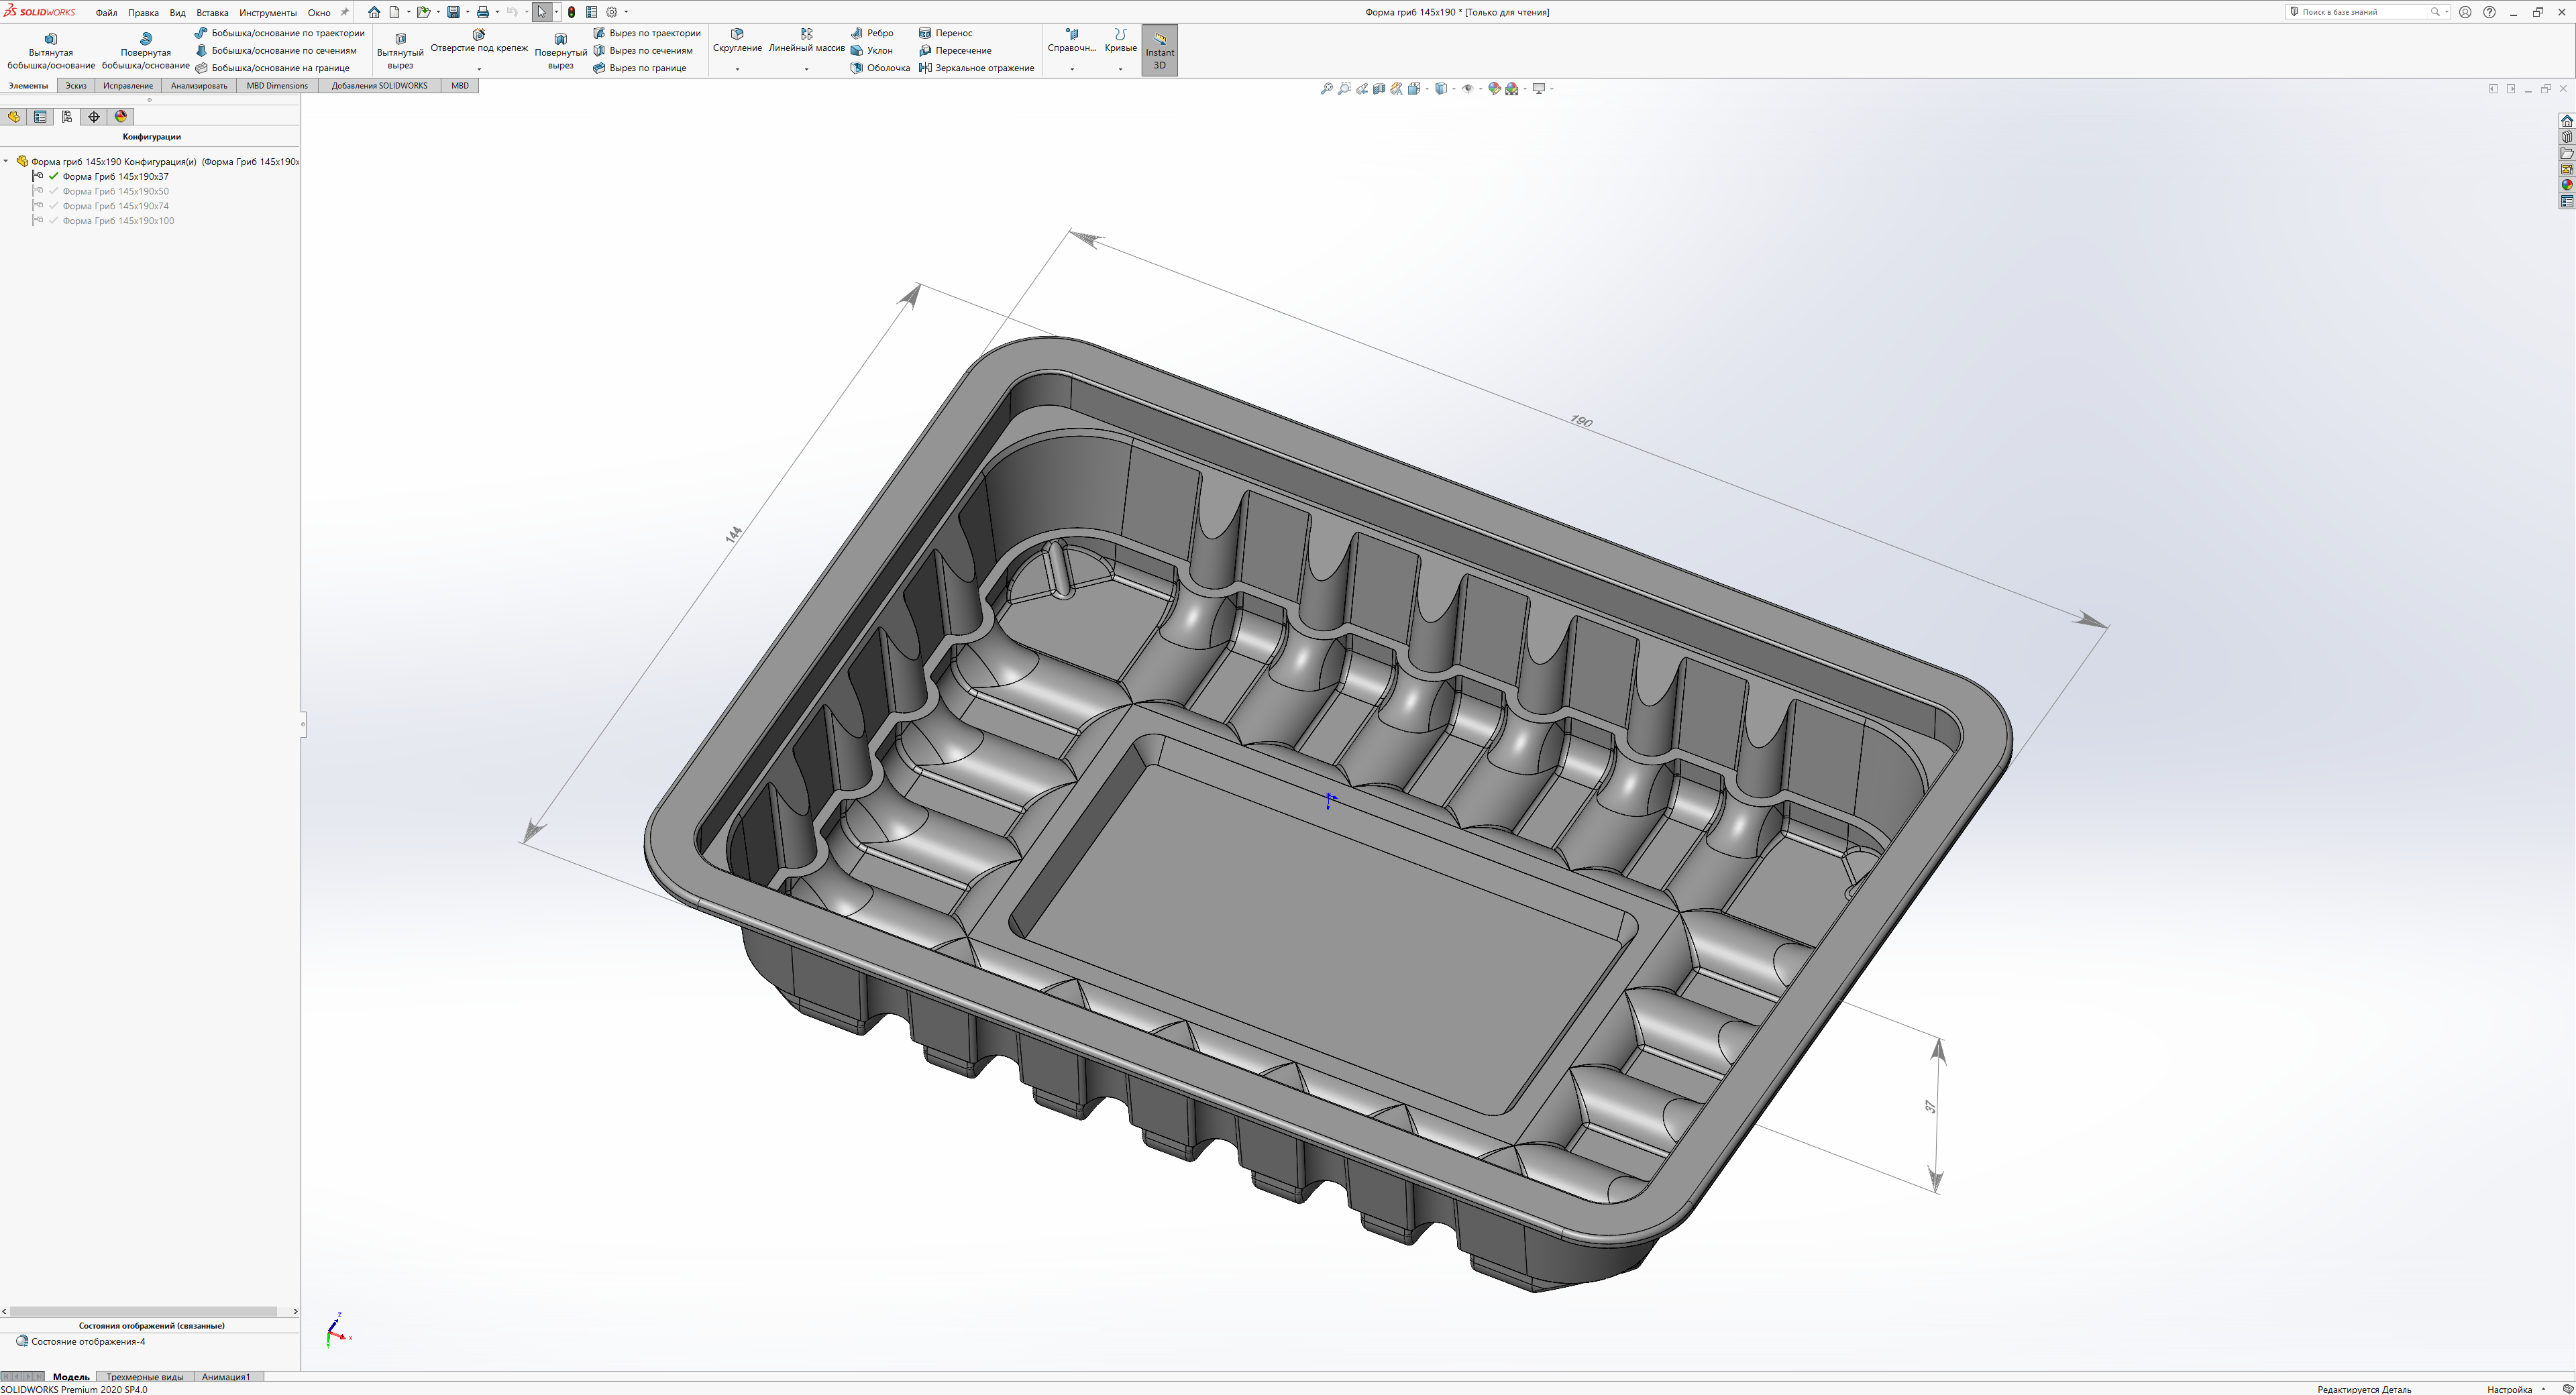The image size is (2576, 1395).
Task: Select the Revolved Cut tool
Action: coord(560,39)
